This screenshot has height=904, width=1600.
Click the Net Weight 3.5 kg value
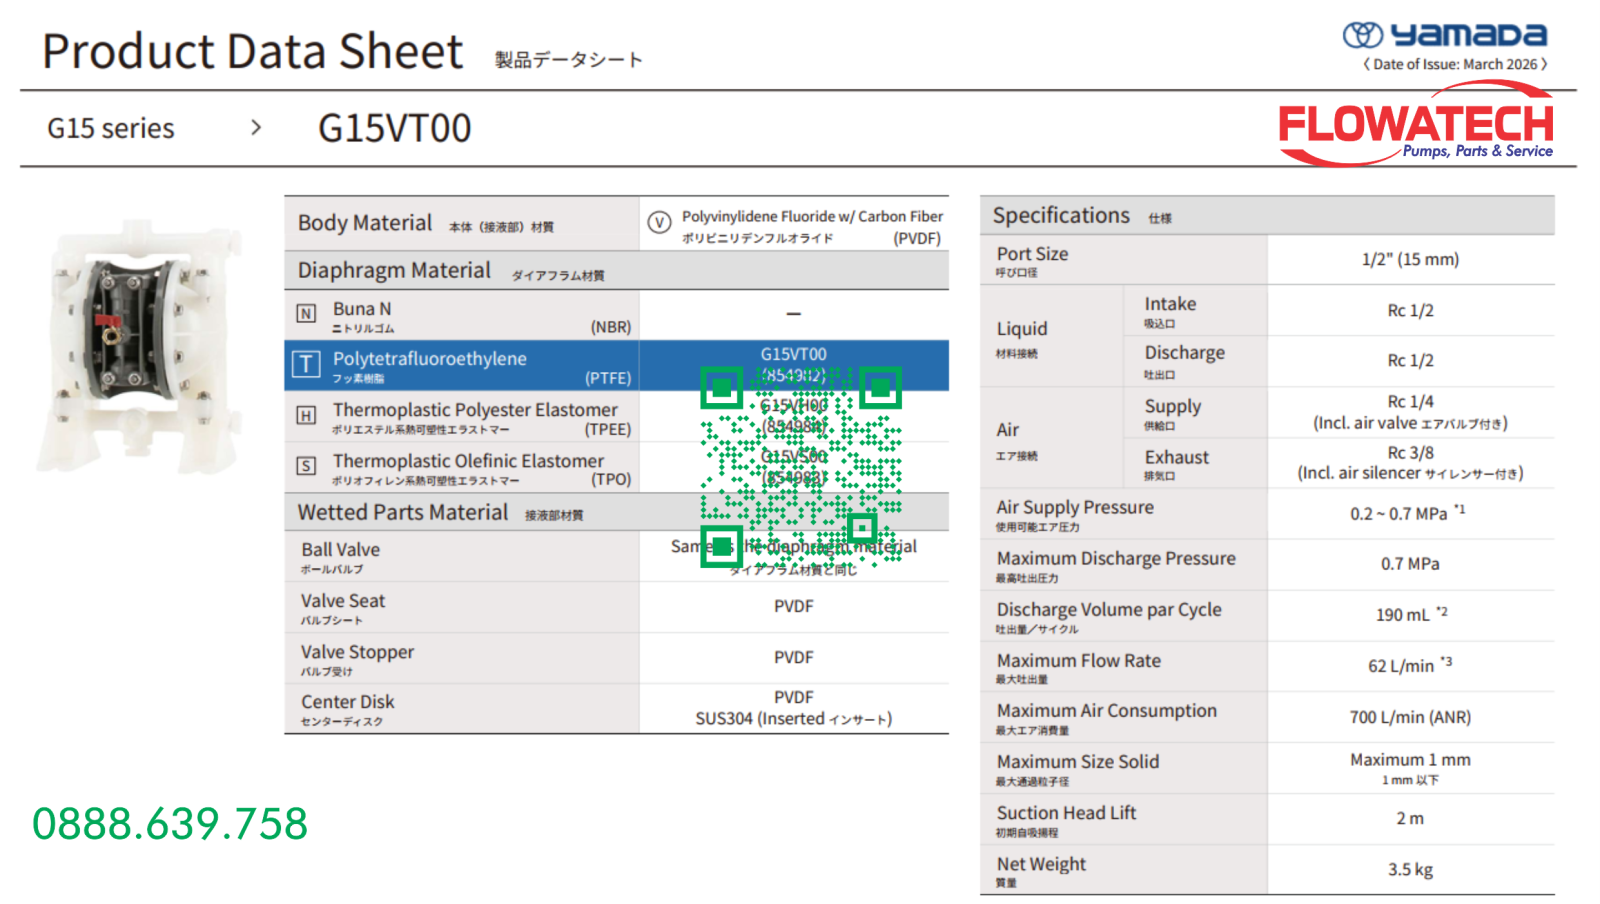coord(1410,870)
